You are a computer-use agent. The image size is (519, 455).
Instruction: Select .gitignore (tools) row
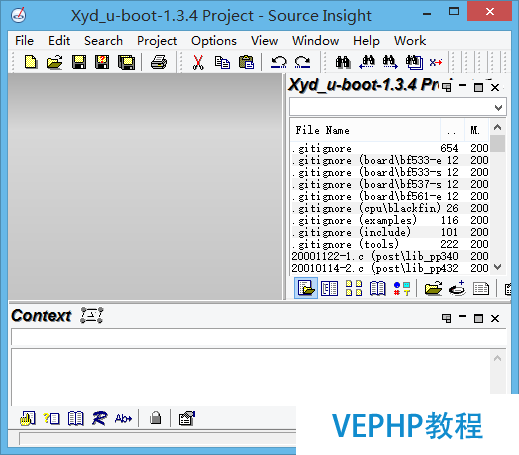click(x=390, y=244)
